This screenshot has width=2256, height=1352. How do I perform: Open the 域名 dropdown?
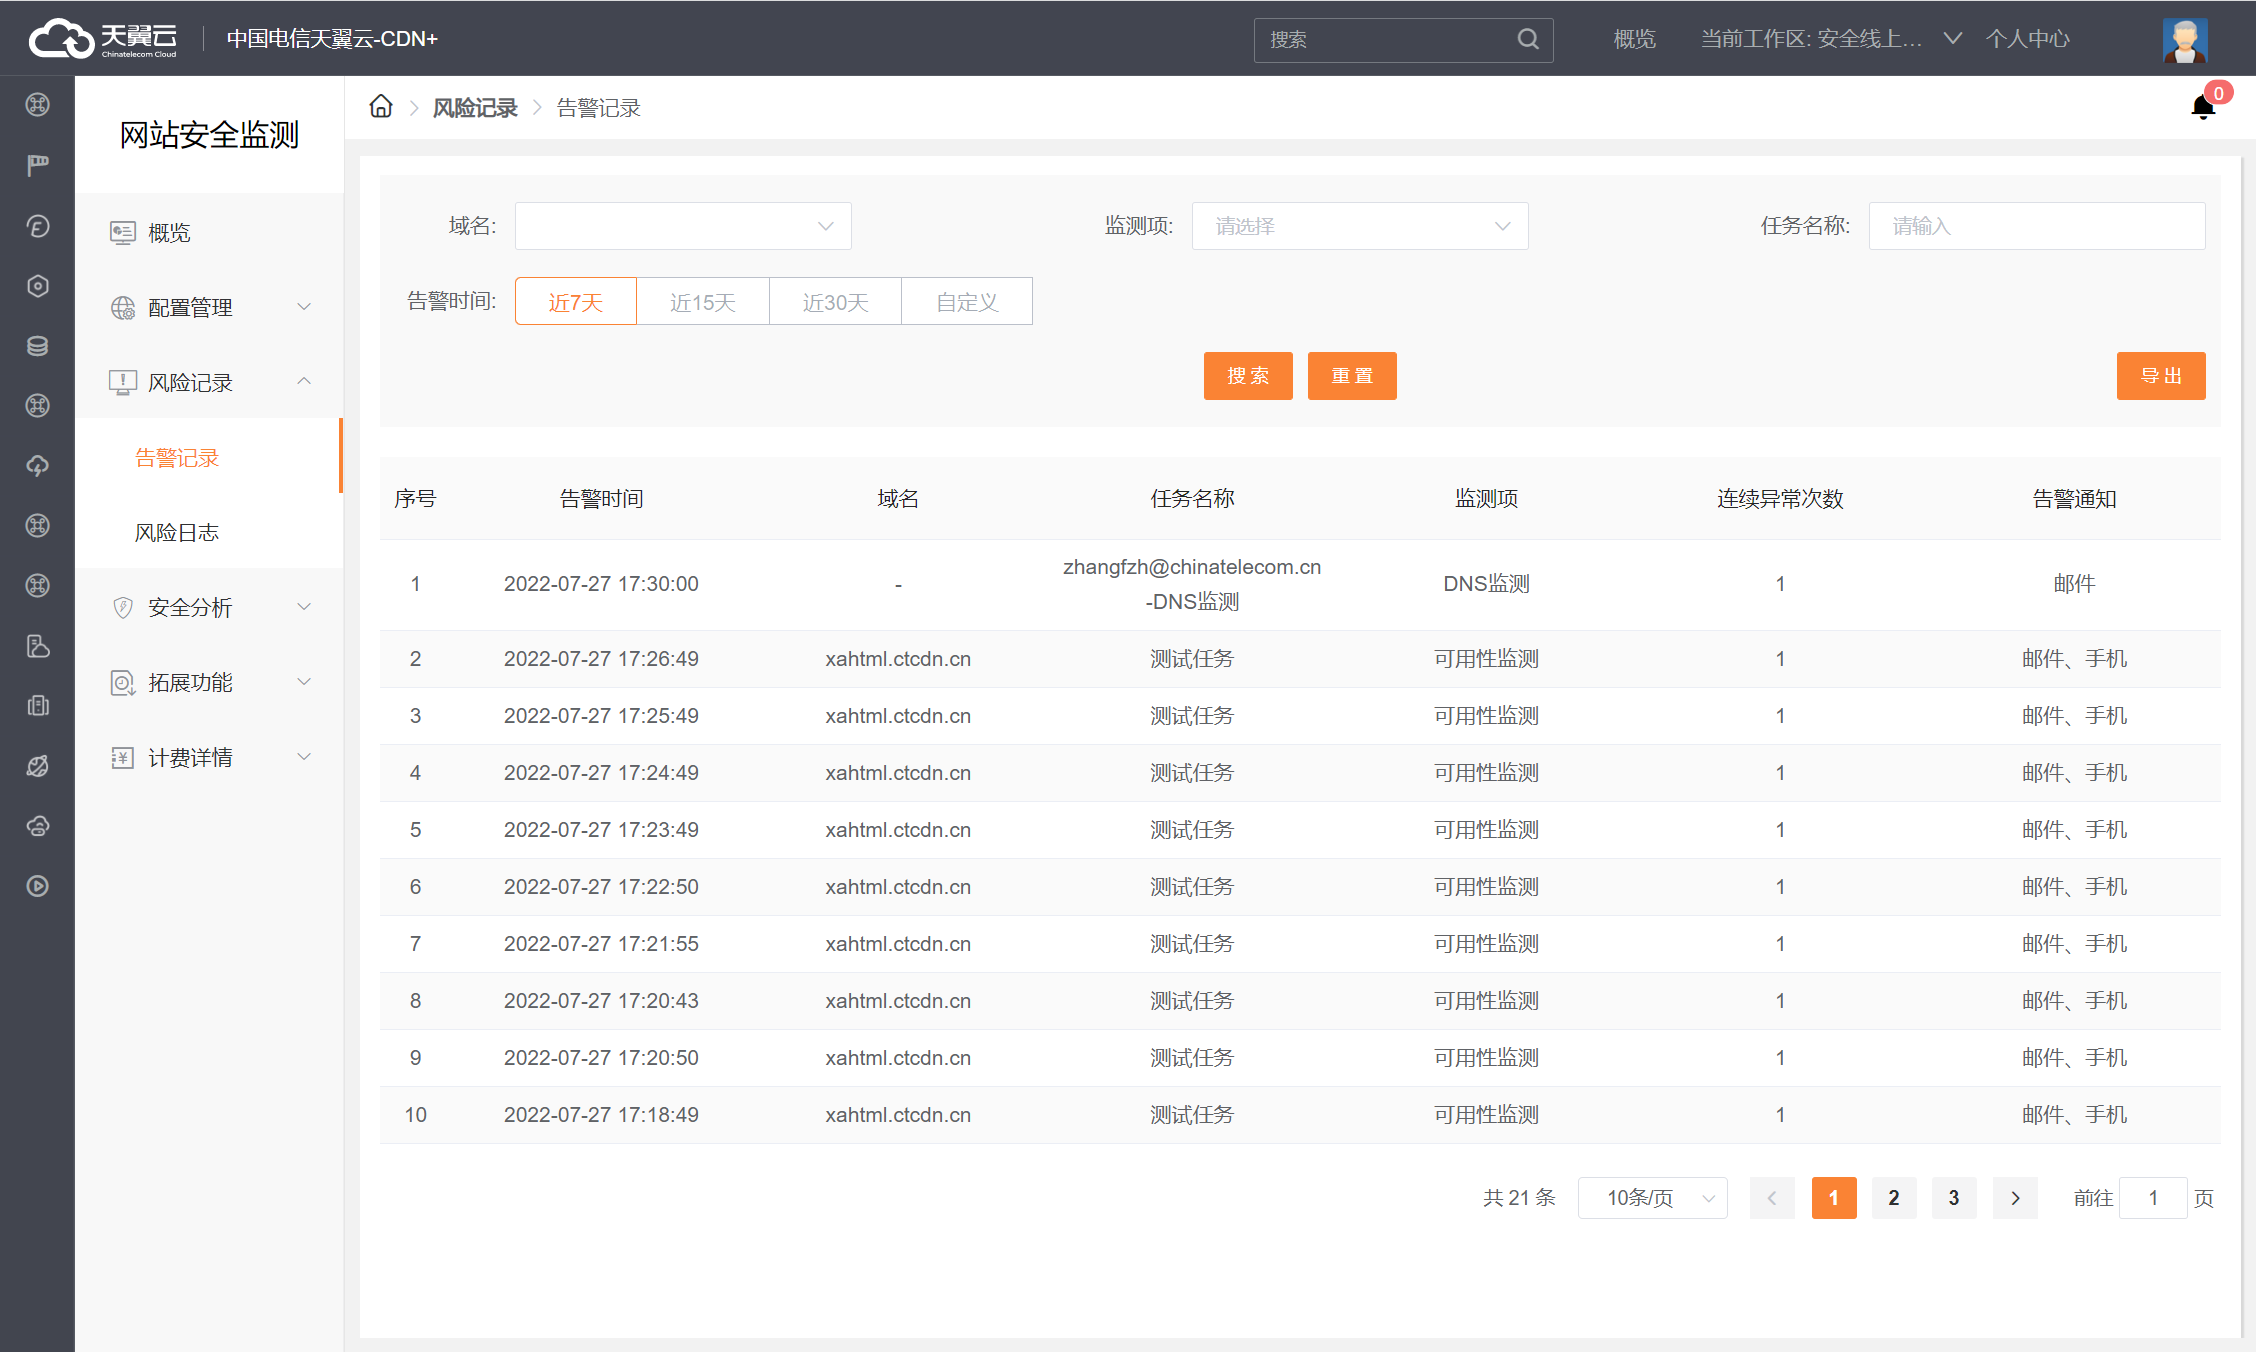(683, 226)
